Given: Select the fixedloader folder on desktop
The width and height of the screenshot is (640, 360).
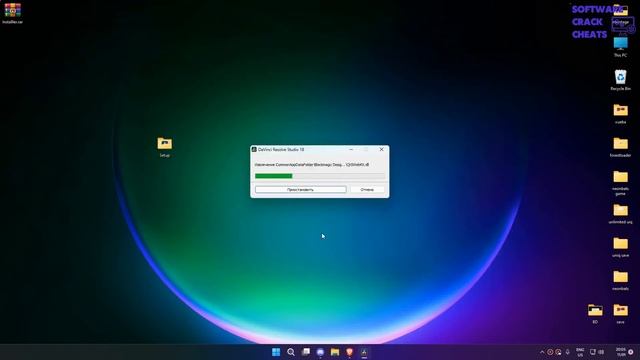Looking at the screenshot, I should pyautogui.click(x=620, y=147).
